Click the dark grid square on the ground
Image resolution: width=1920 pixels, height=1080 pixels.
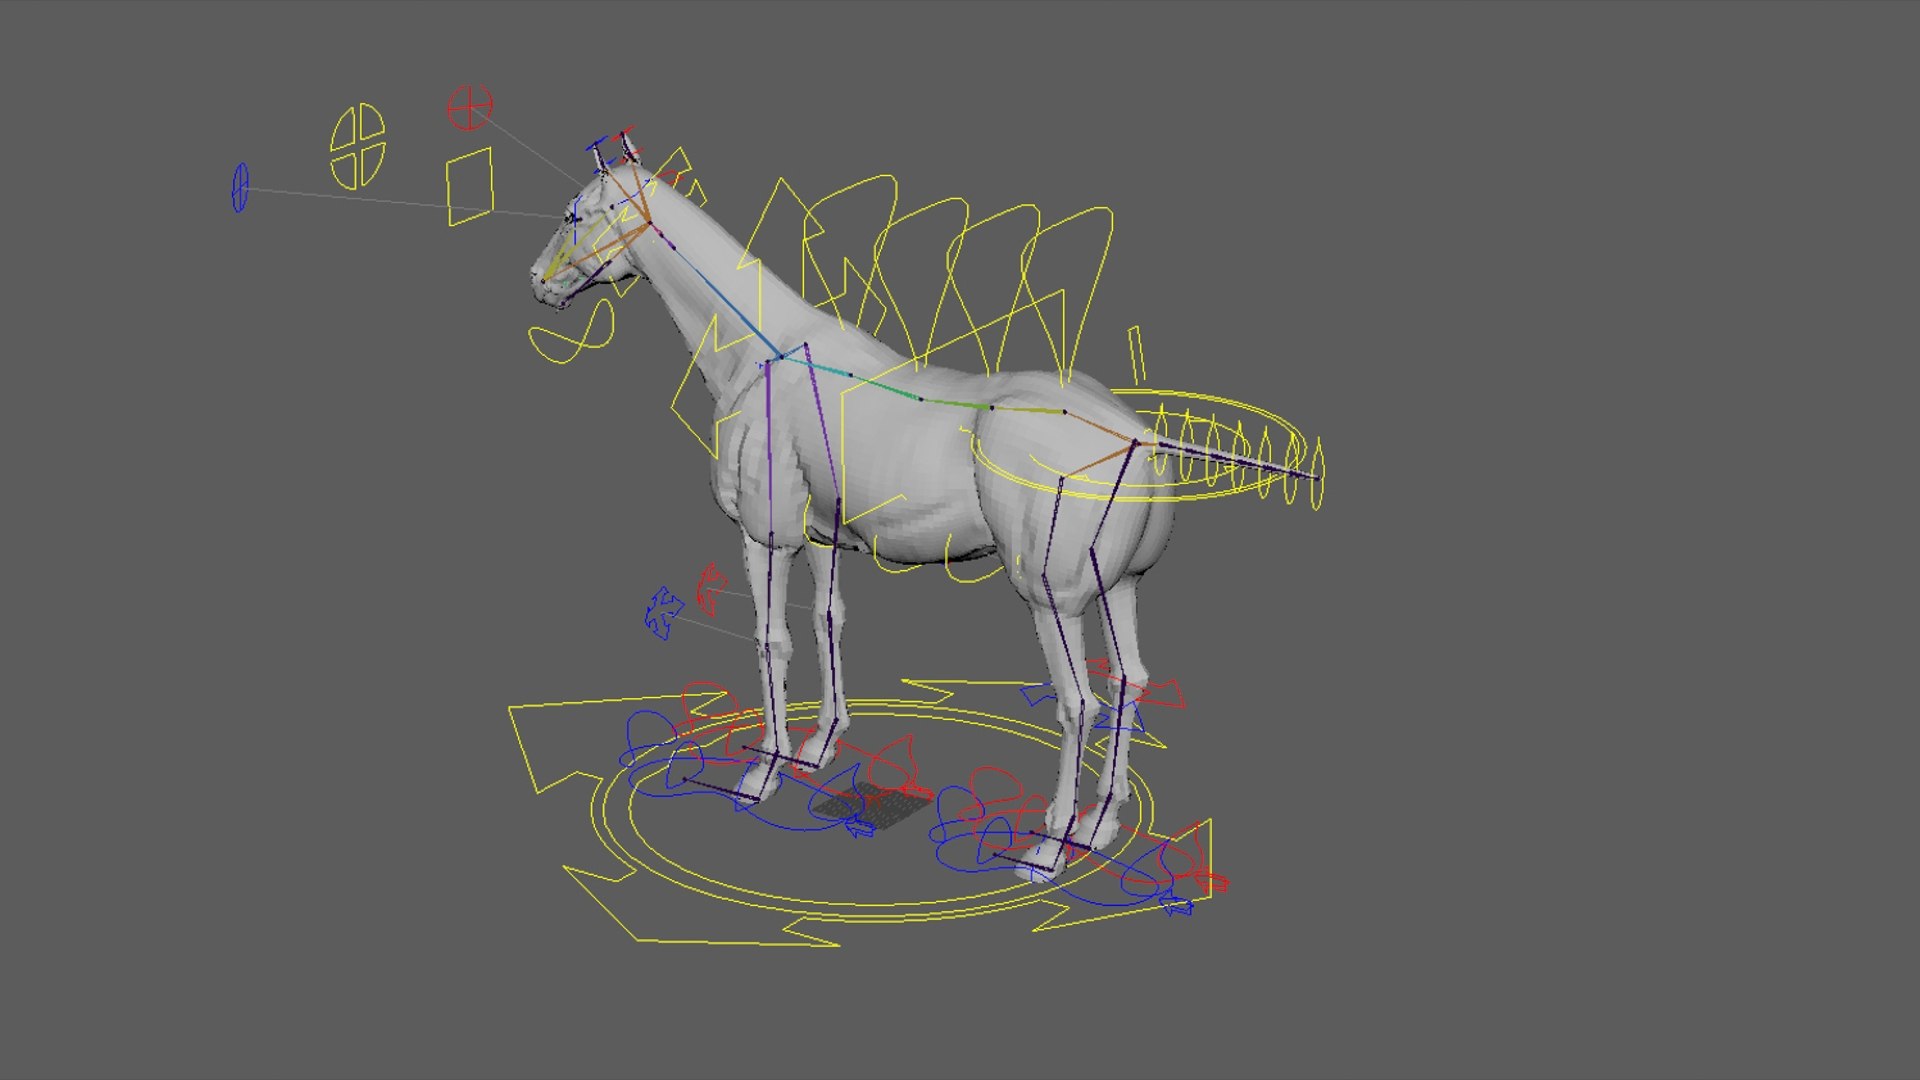point(873,806)
